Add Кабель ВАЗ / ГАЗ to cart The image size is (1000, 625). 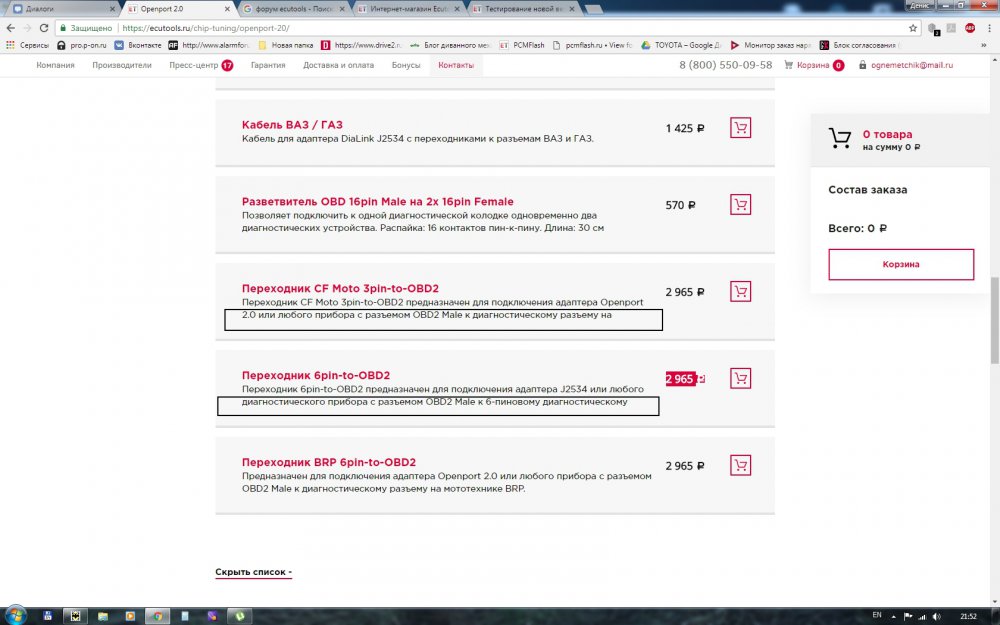click(740, 128)
